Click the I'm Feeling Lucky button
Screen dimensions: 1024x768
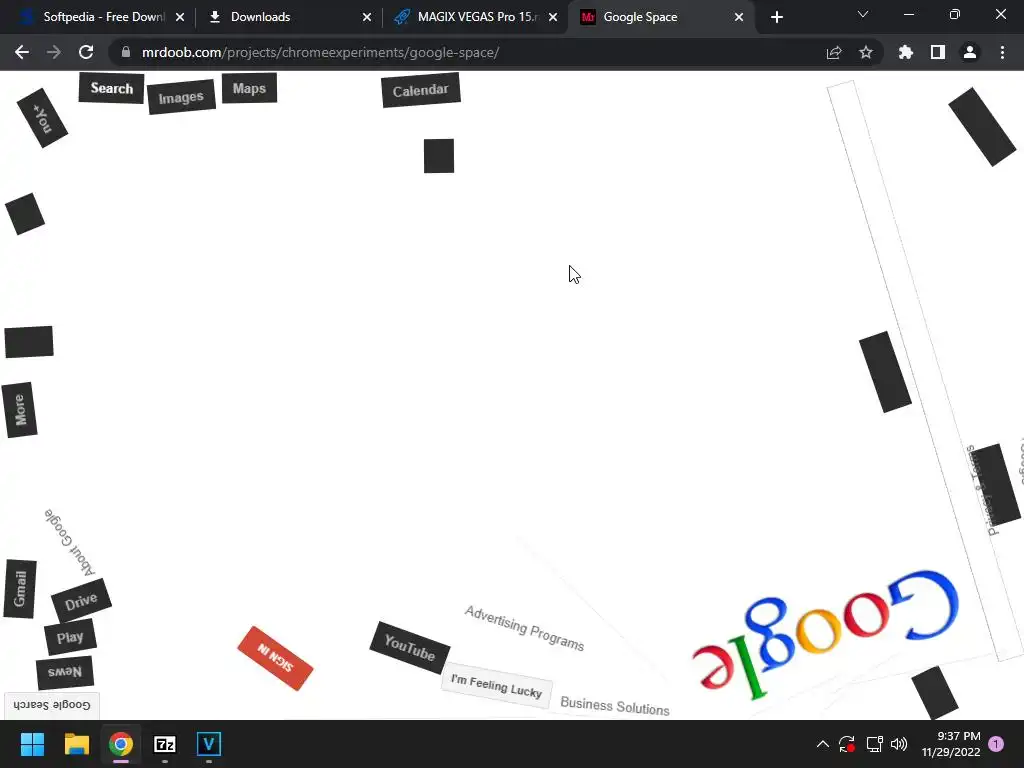tap(496, 686)
